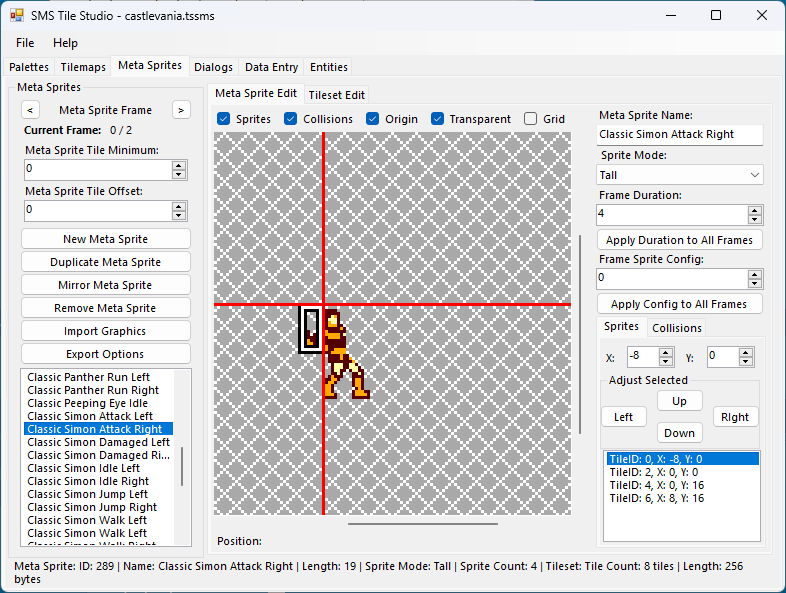The image size is (786, 593).
Task: Select the Sprites sub-tab
Action: [622, 326]
